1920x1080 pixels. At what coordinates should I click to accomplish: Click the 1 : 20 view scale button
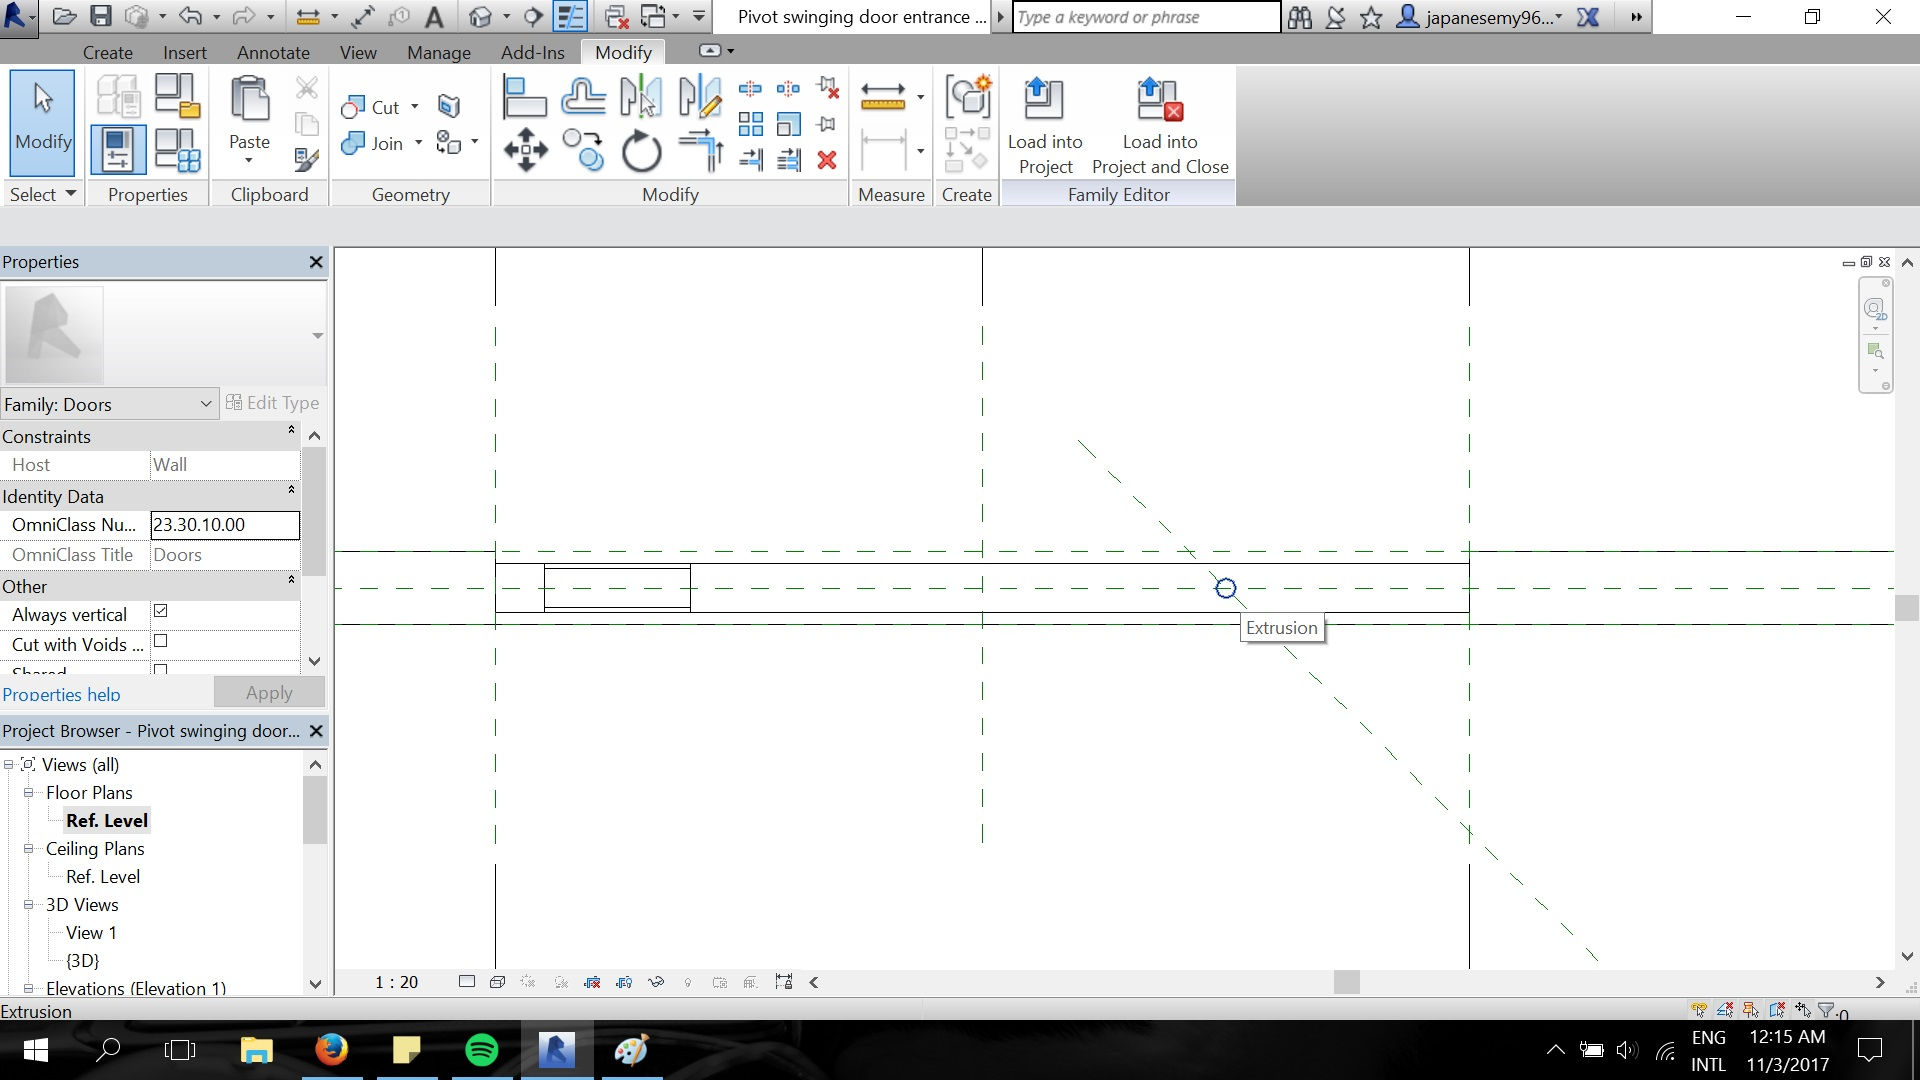(397, 982)
